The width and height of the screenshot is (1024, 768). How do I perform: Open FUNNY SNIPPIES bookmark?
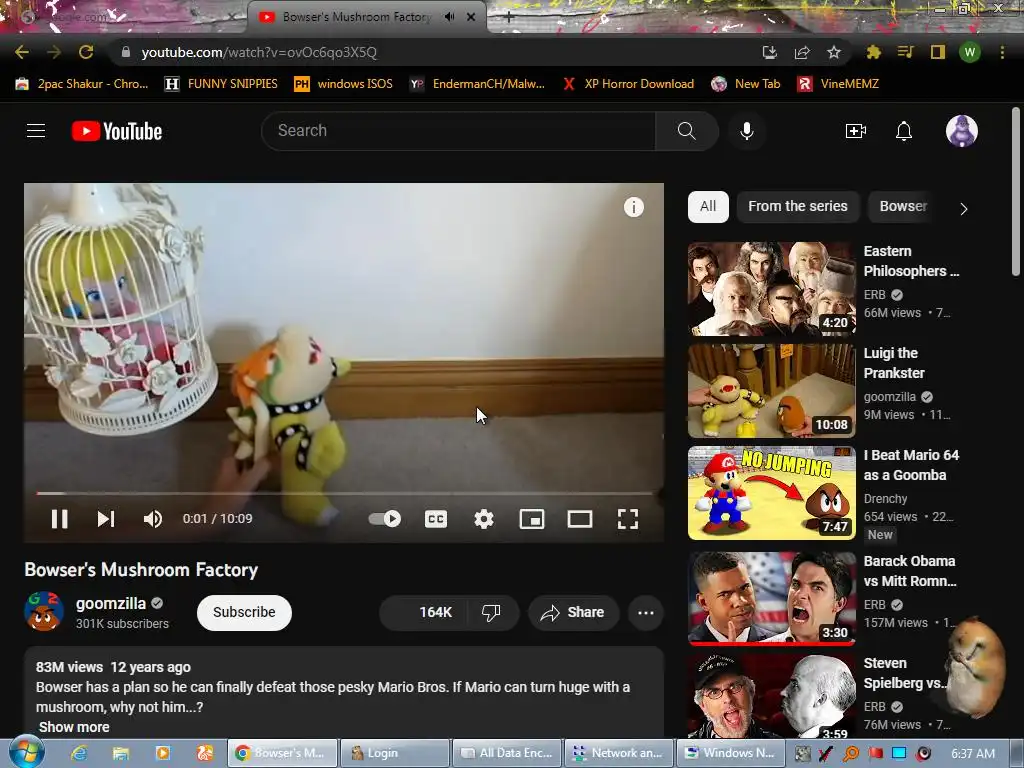[x=221, y=84]
